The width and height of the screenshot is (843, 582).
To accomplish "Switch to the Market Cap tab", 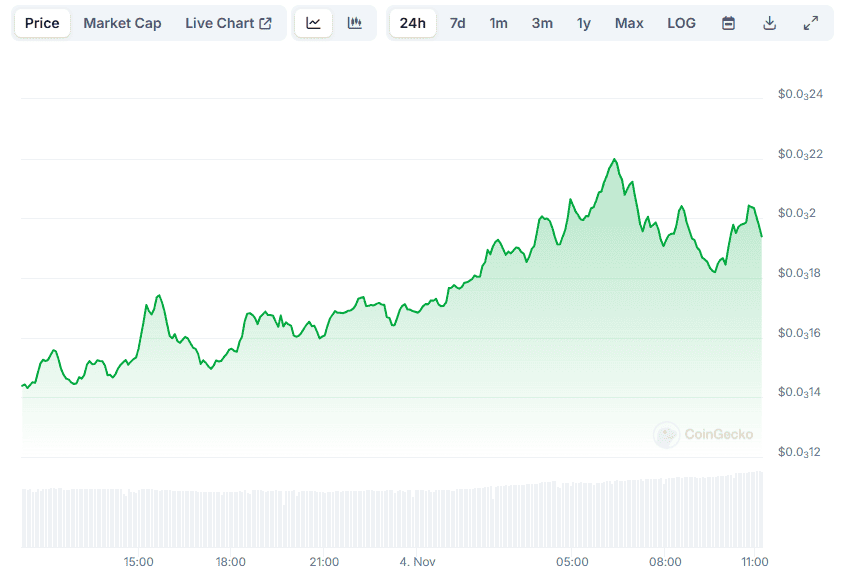I will 123,23.
